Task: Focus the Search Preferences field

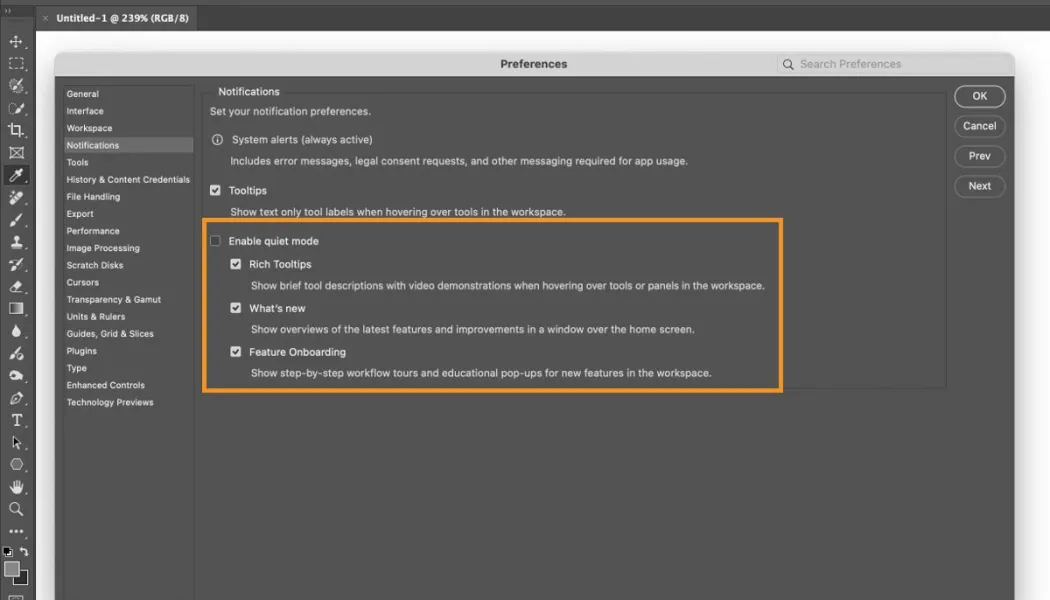Action: (895, 64)
